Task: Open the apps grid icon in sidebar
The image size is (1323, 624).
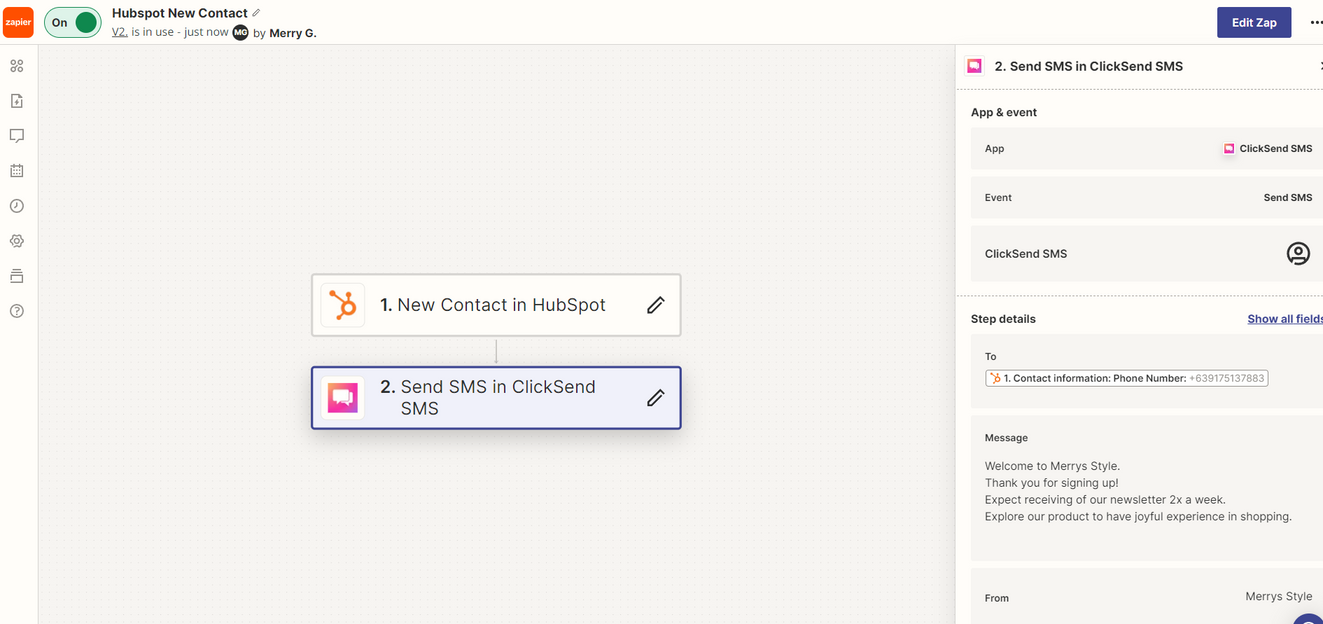Action: 16,66
